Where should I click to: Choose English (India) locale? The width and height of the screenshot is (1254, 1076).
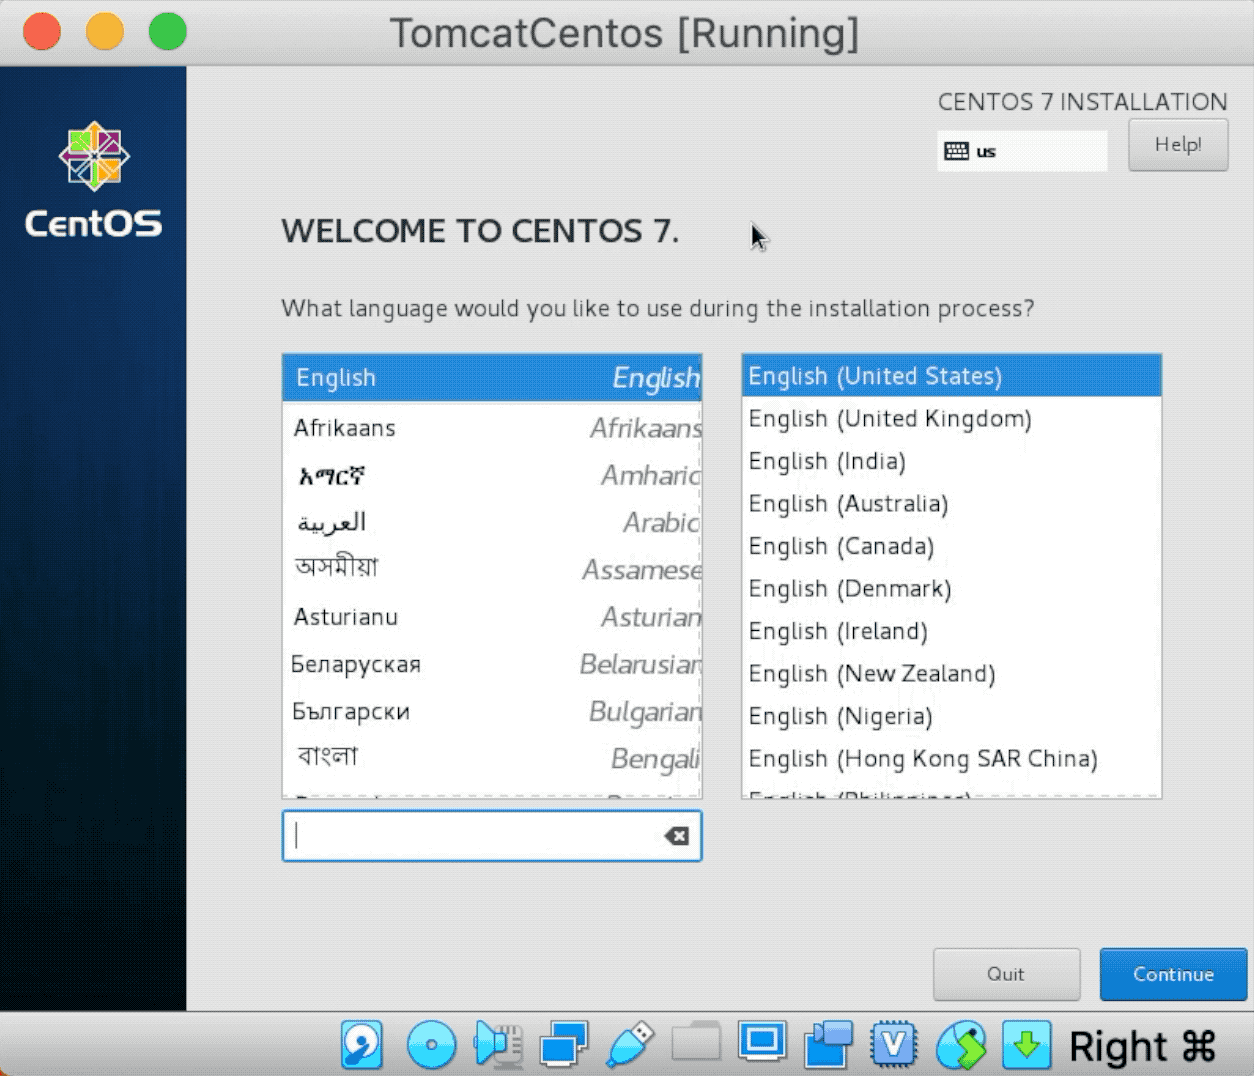(951, 461)
